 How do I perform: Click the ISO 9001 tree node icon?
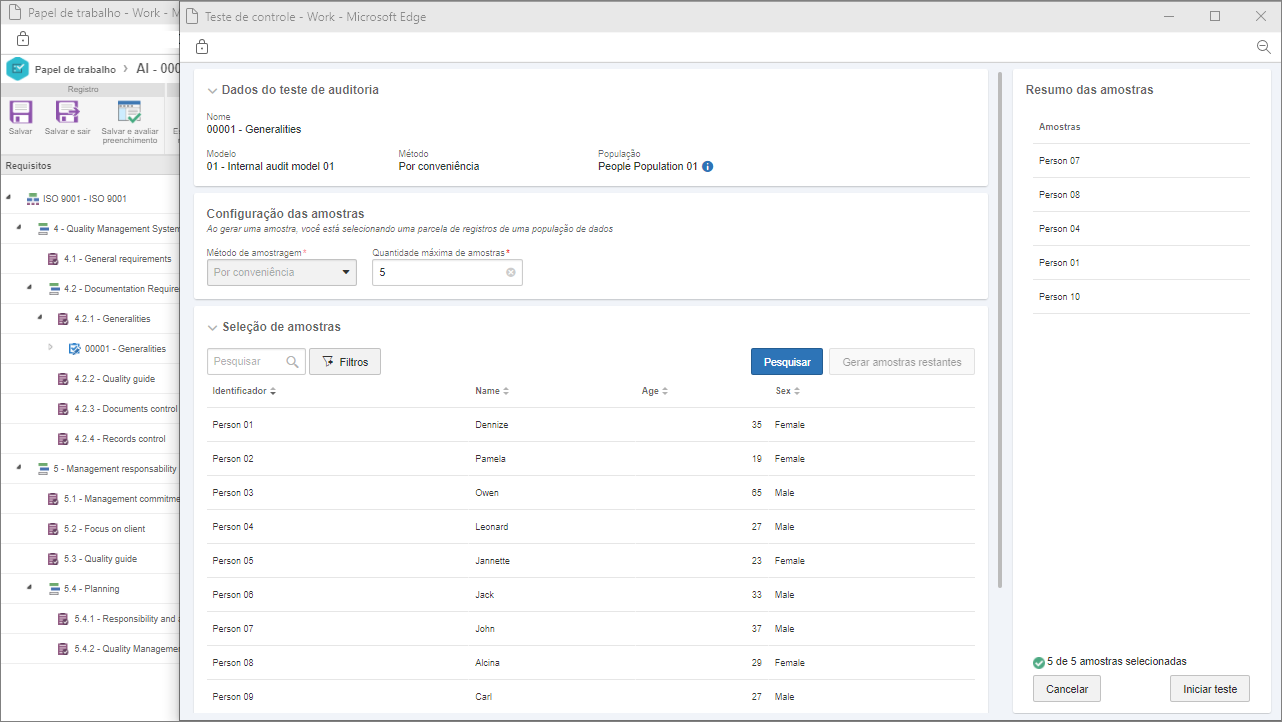pyautogui.click(x=32, y=199)
